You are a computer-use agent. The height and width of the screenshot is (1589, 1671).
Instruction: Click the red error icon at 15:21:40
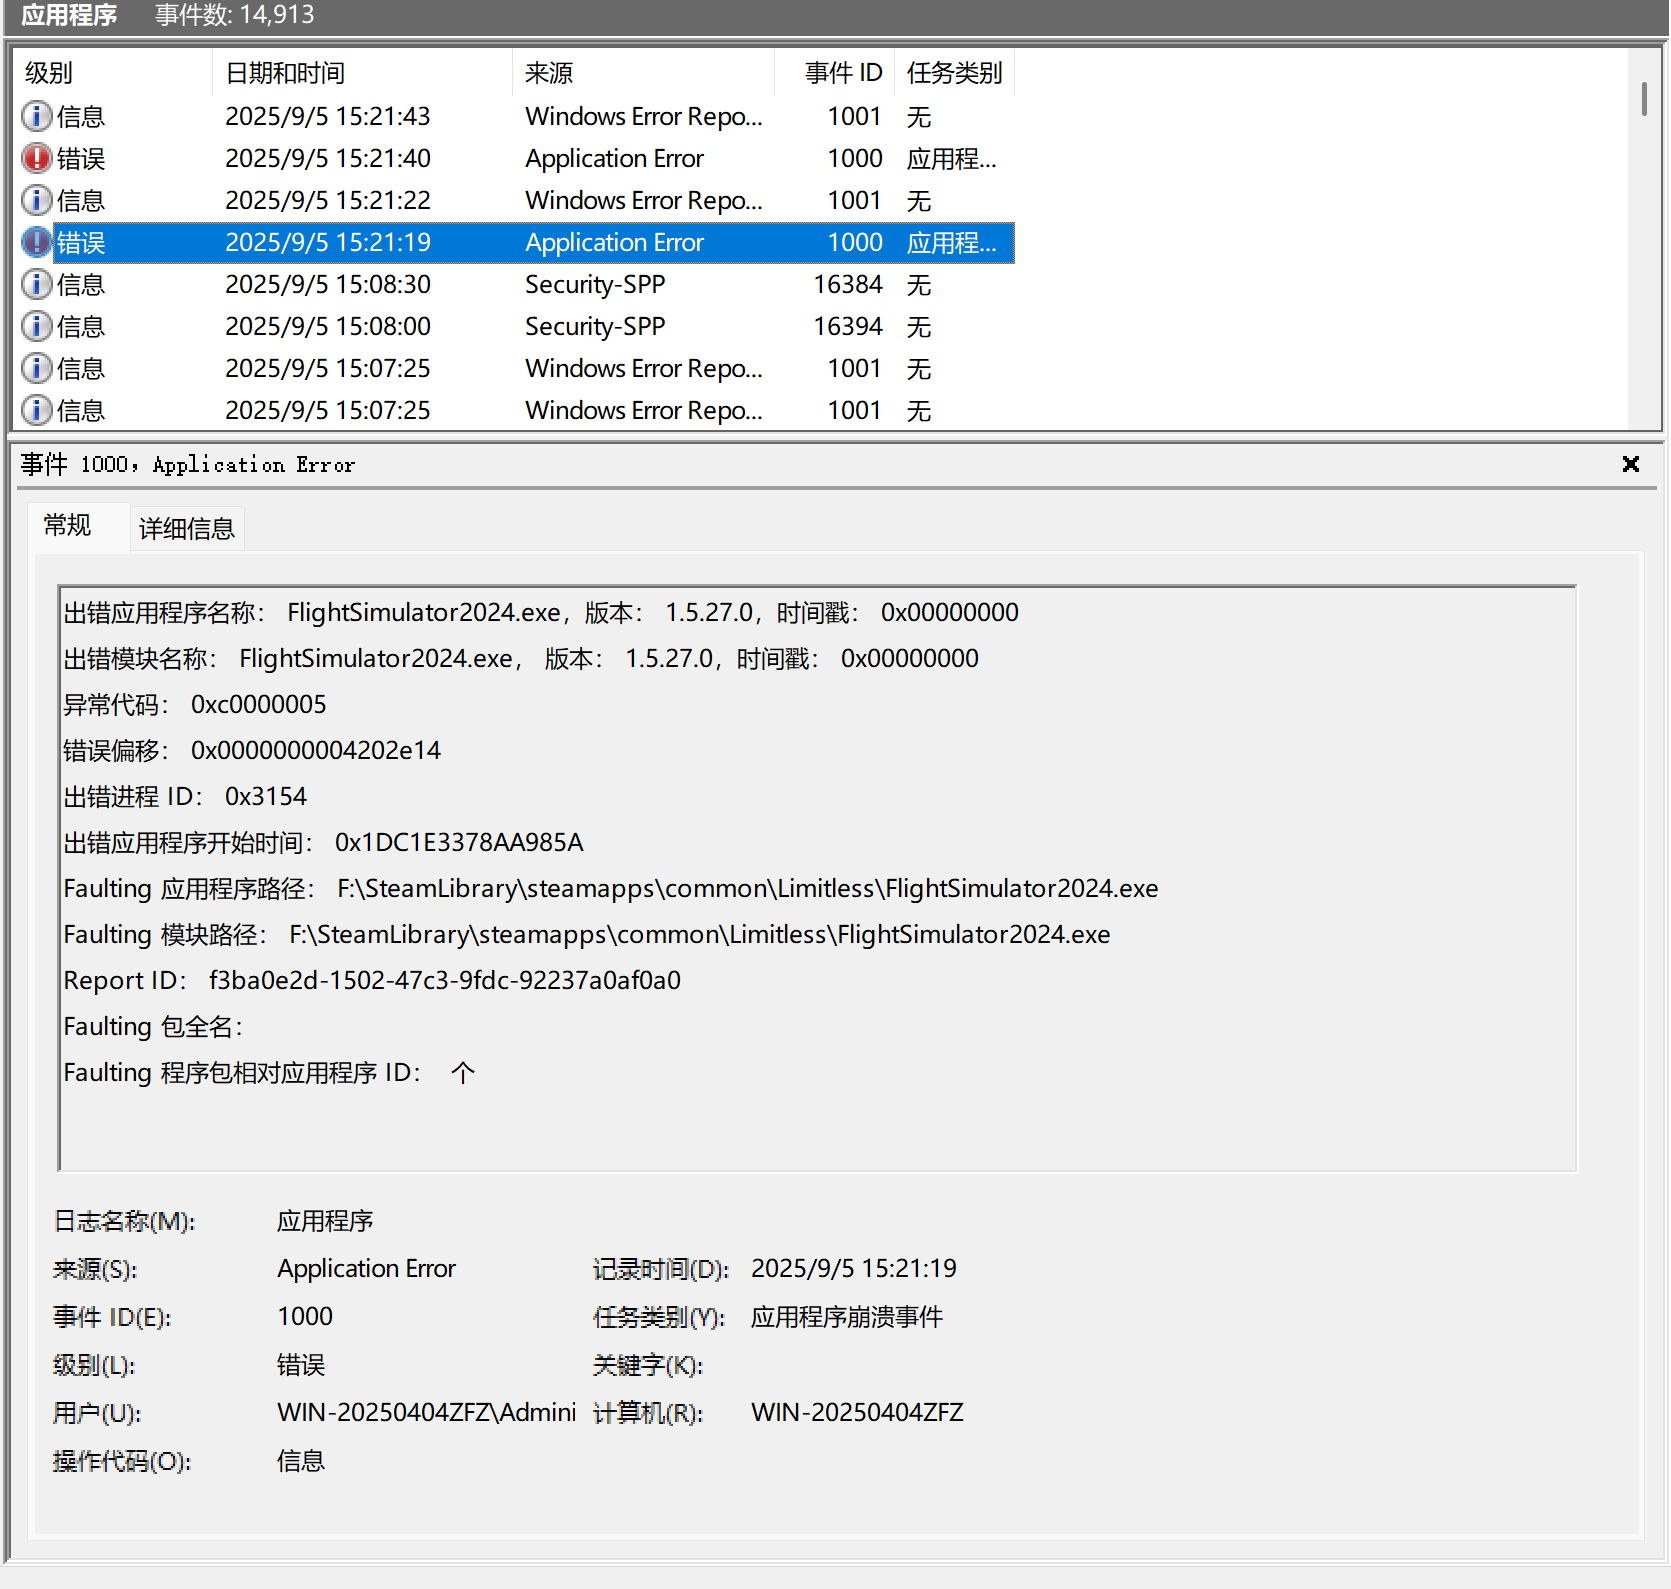coord(37,159)
